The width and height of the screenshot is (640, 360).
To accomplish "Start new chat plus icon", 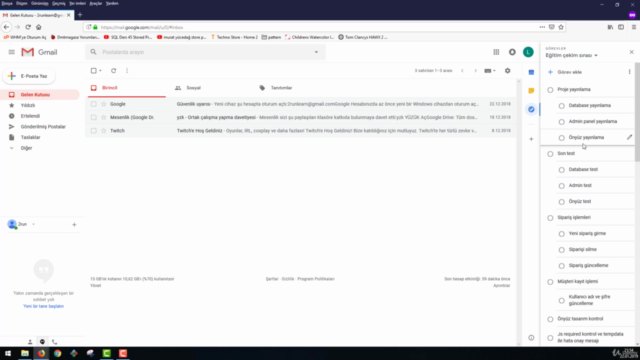I will [74, 224].
